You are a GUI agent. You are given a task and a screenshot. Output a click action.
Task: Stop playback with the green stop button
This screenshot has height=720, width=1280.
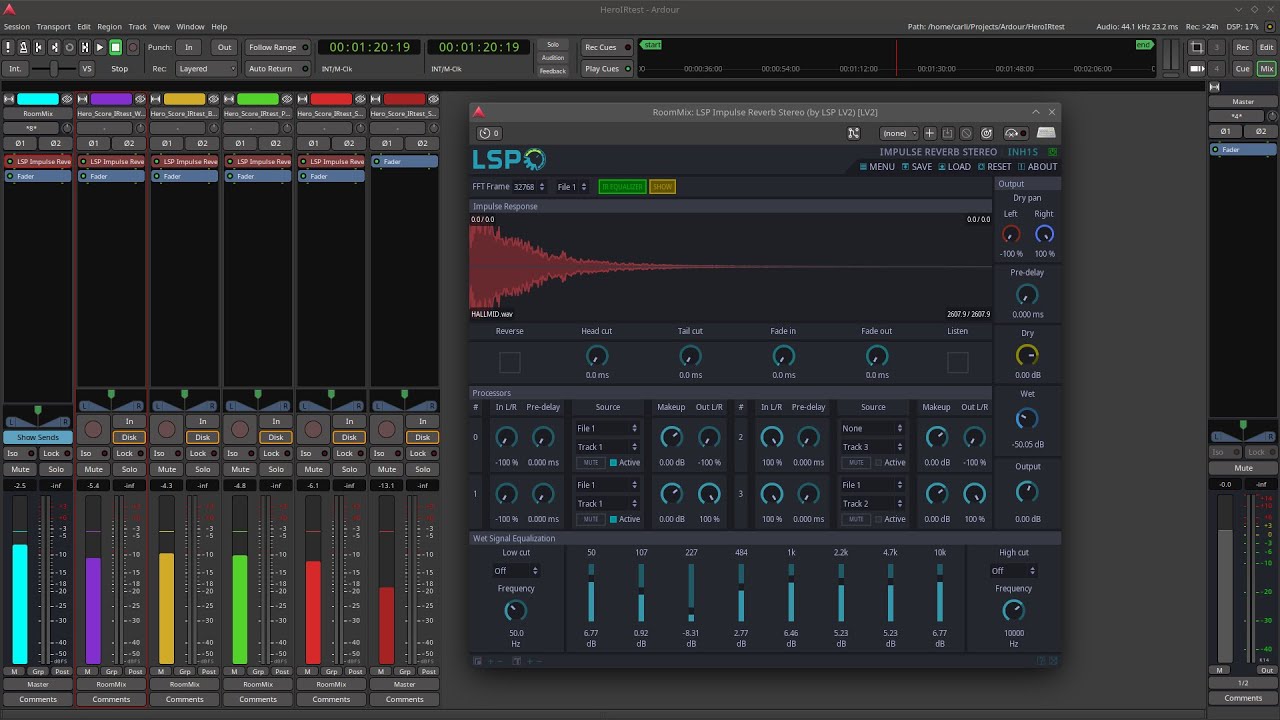tap(115, 47)
